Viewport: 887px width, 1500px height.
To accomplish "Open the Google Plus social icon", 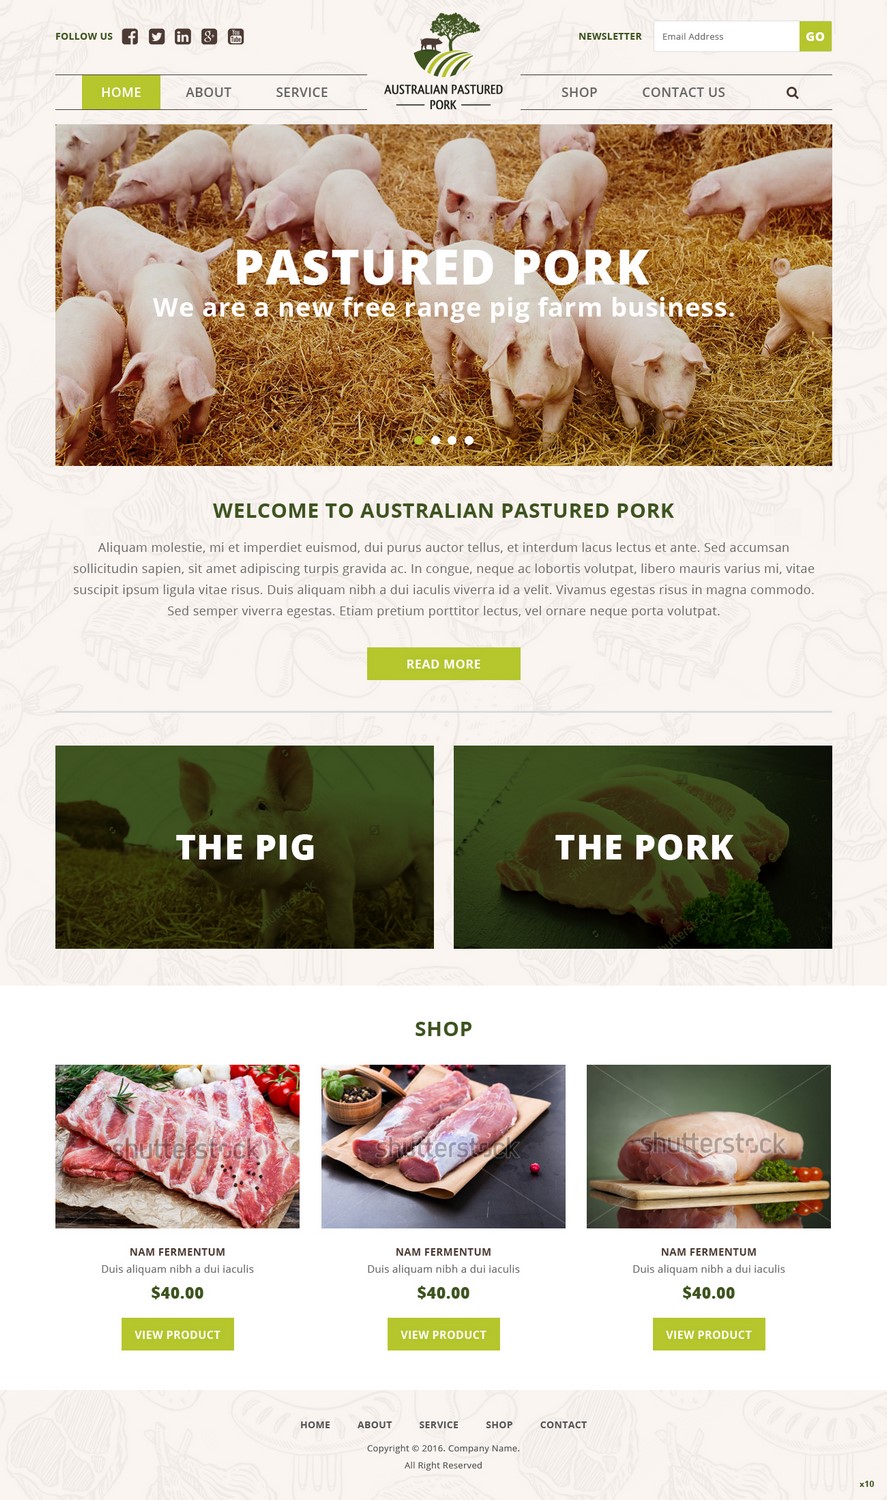I will 209,37.
